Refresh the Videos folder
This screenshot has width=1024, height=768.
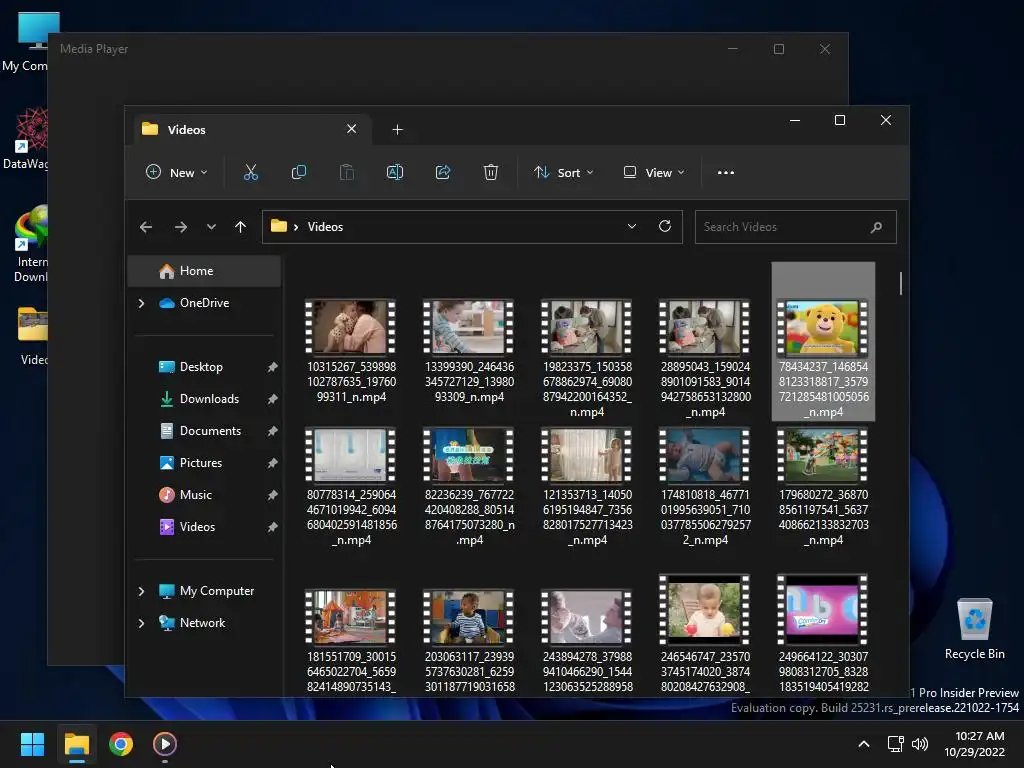click(665, 226)
